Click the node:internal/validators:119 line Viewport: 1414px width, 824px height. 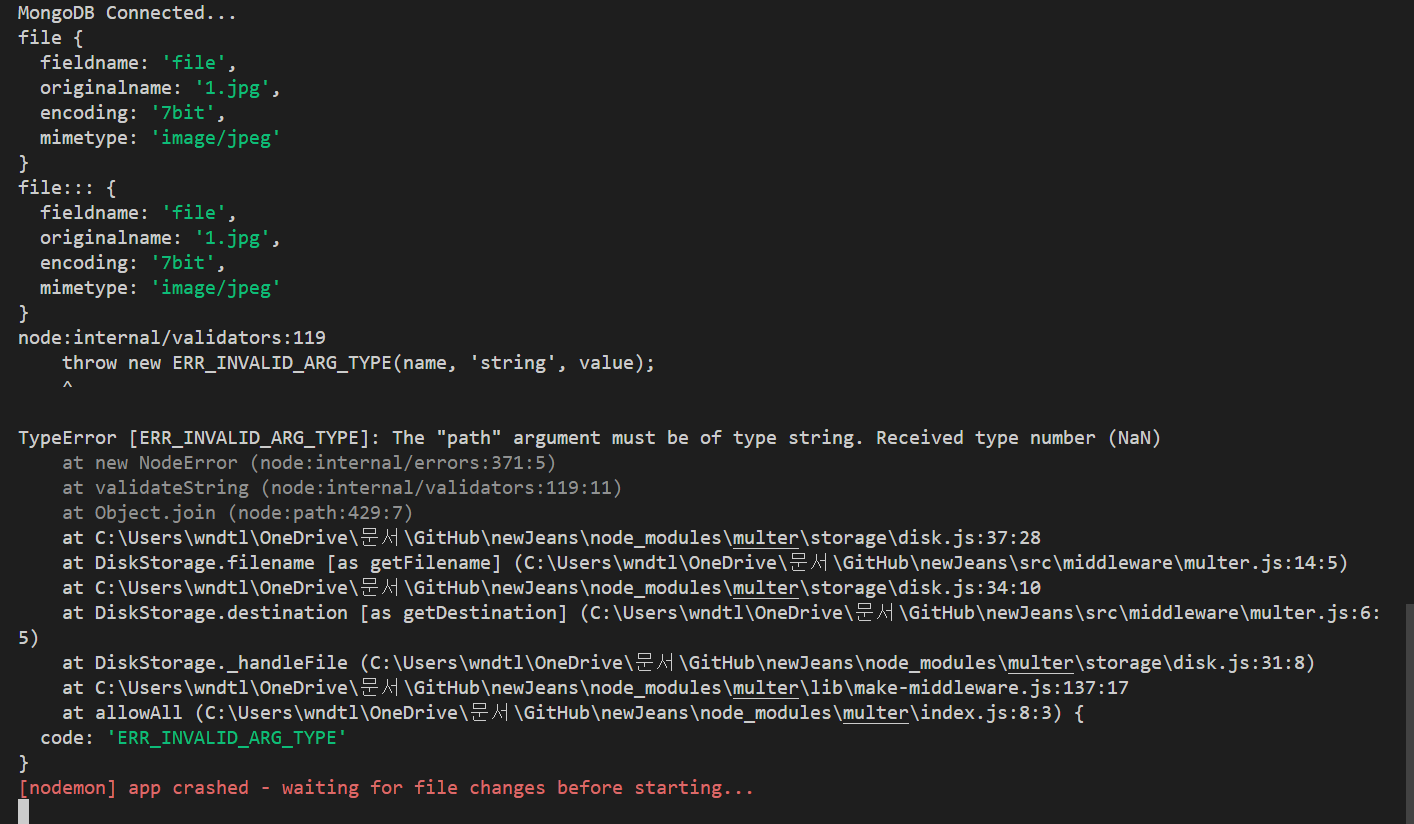172,338
